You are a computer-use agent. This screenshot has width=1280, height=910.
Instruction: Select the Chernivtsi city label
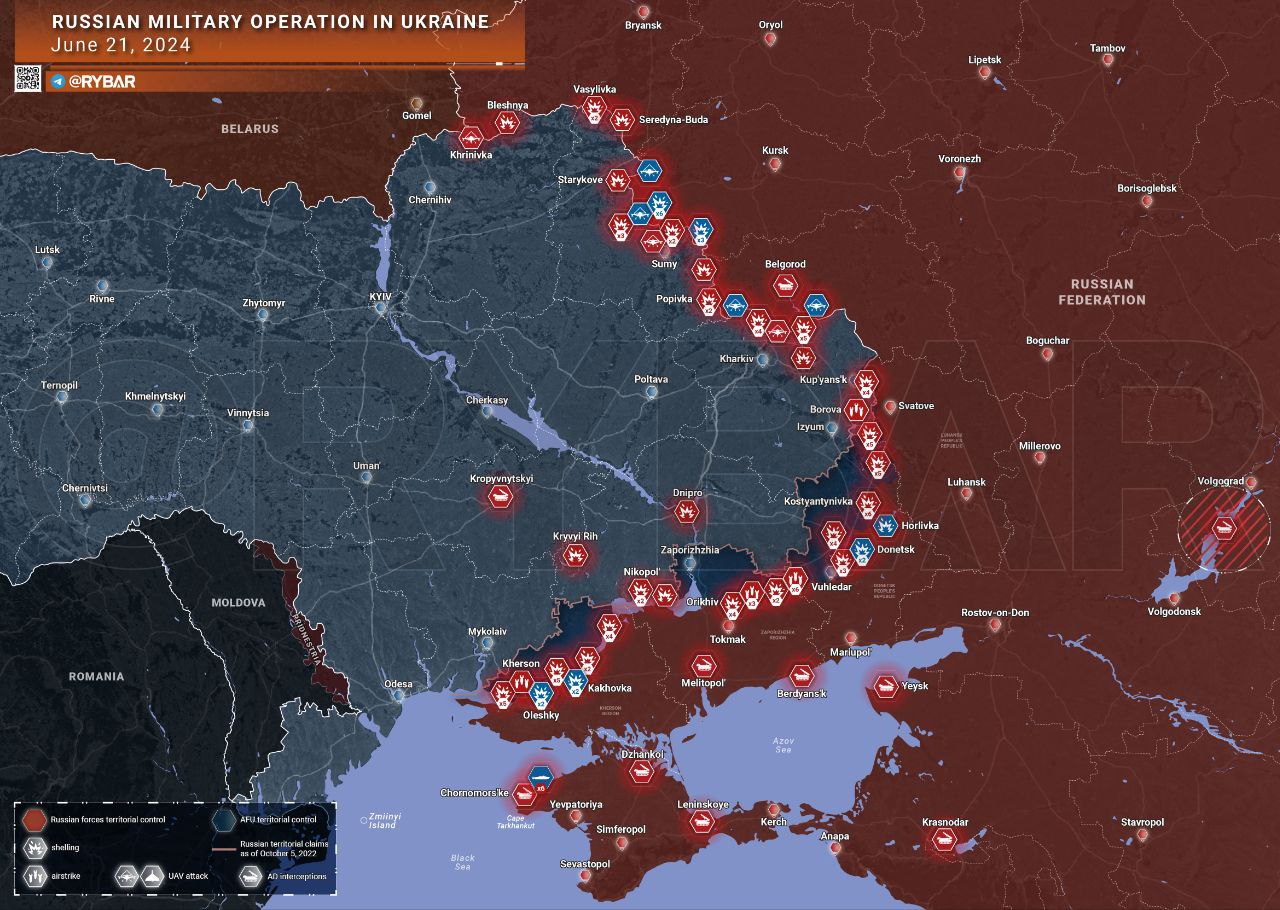click(84, 488)
